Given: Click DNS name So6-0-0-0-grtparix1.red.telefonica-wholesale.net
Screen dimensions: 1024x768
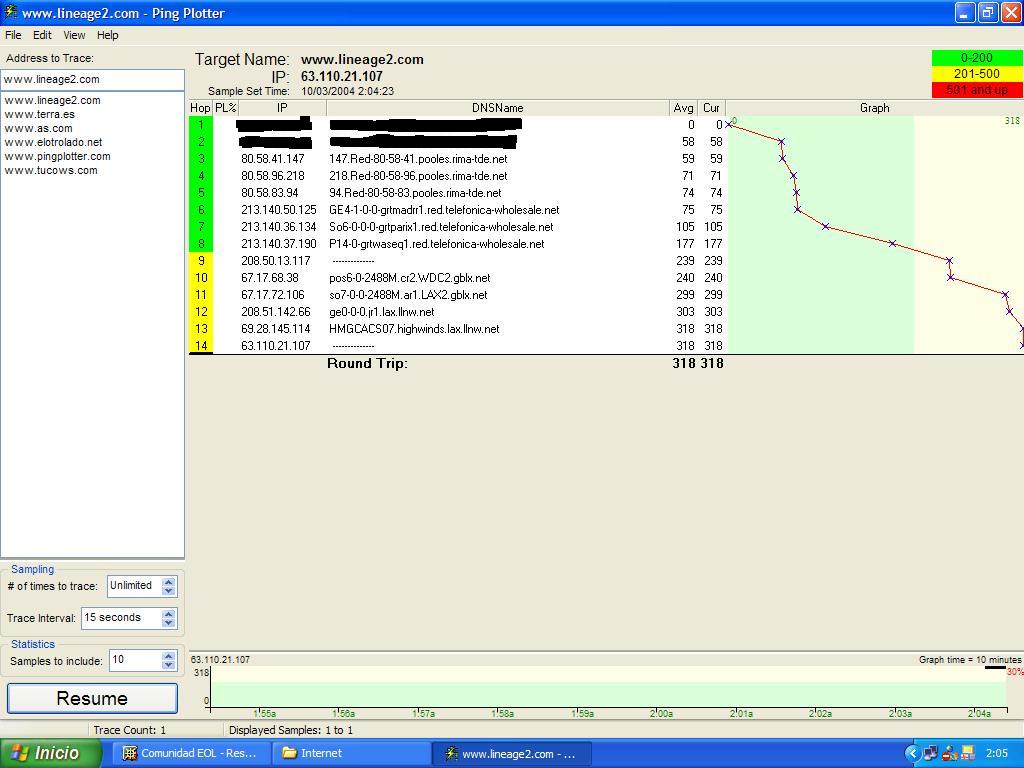Looking at the screenshot, I should point(441,227).
